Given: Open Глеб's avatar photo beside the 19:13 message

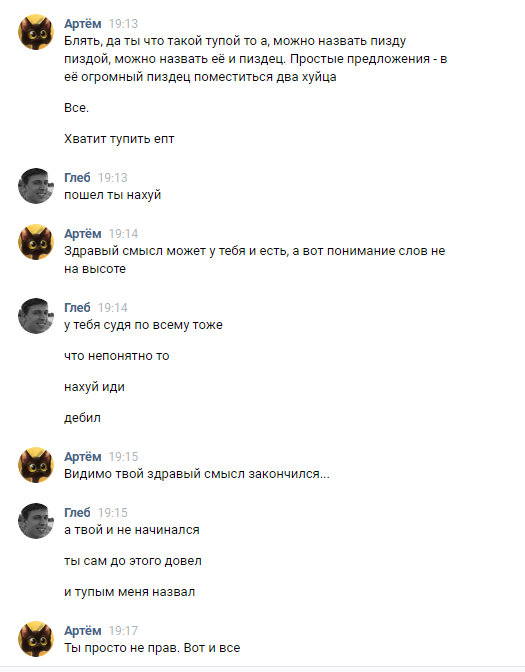Looking at the screenshot, I should [36, 186].
